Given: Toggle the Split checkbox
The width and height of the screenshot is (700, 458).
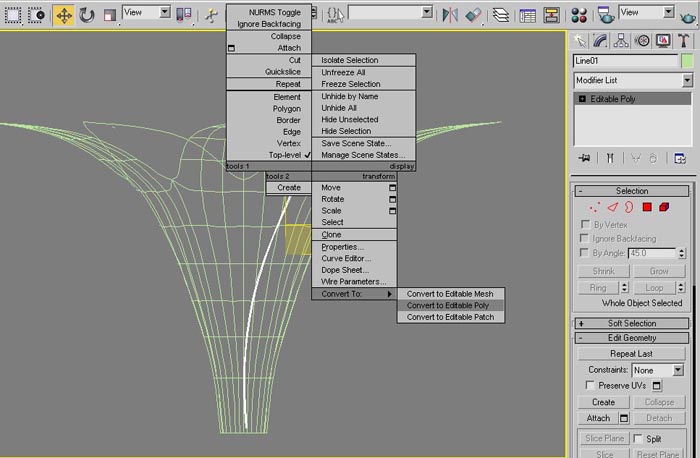Looking at the screenshot, I should coord(638,438).
